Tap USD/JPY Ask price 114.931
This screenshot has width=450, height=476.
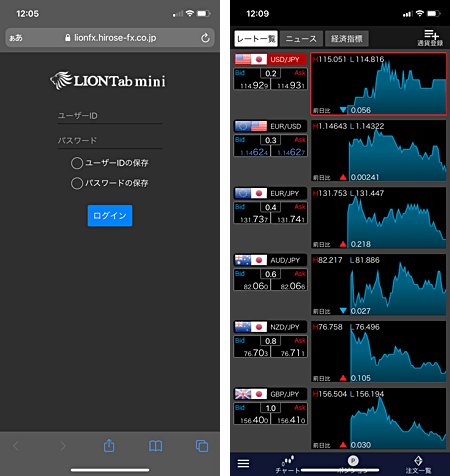[291, 86]
